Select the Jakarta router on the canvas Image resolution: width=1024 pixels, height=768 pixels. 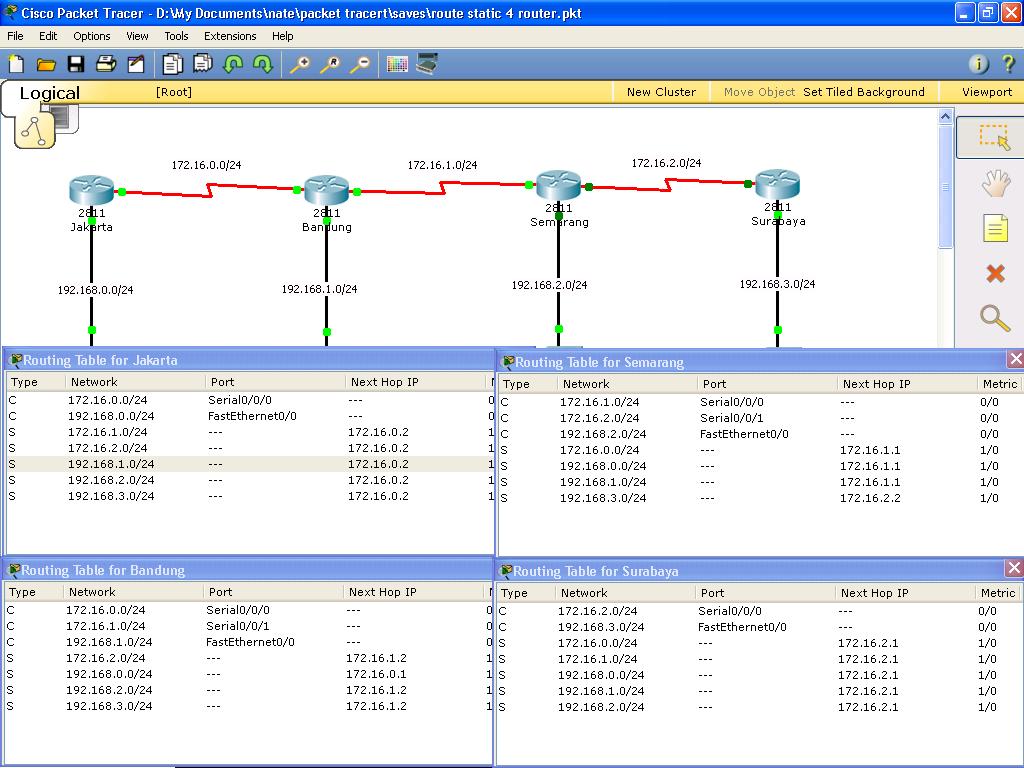point(91,188)
